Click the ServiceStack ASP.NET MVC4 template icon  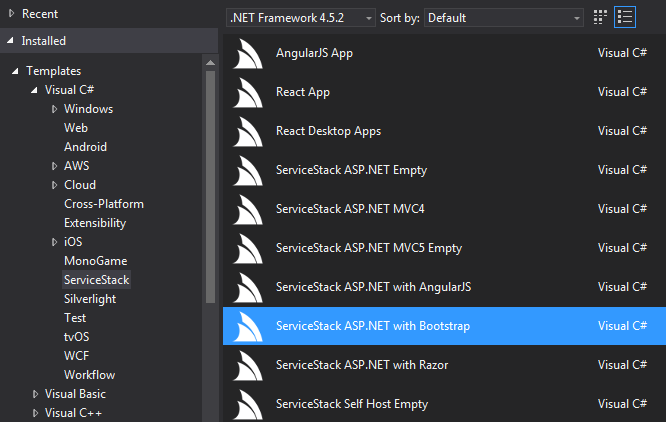(x=248, y=209)
